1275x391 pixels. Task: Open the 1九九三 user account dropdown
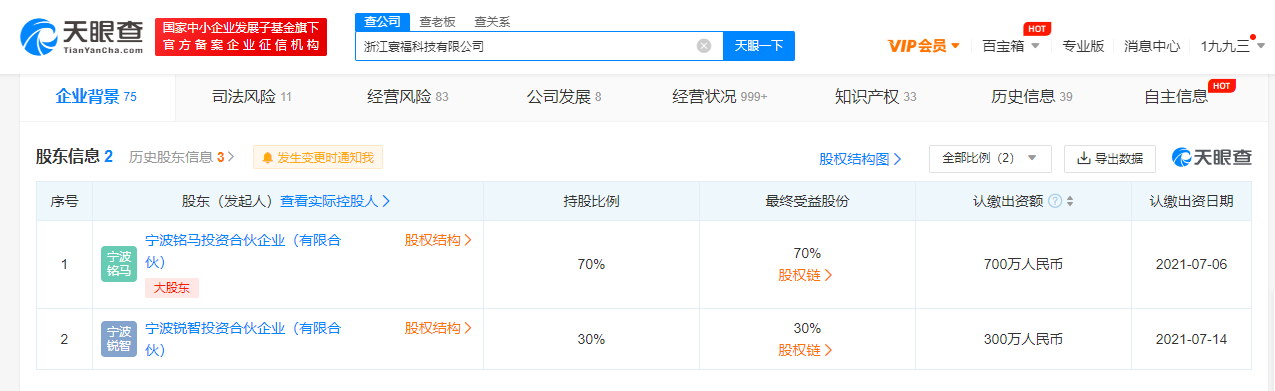pos(1232,46)
